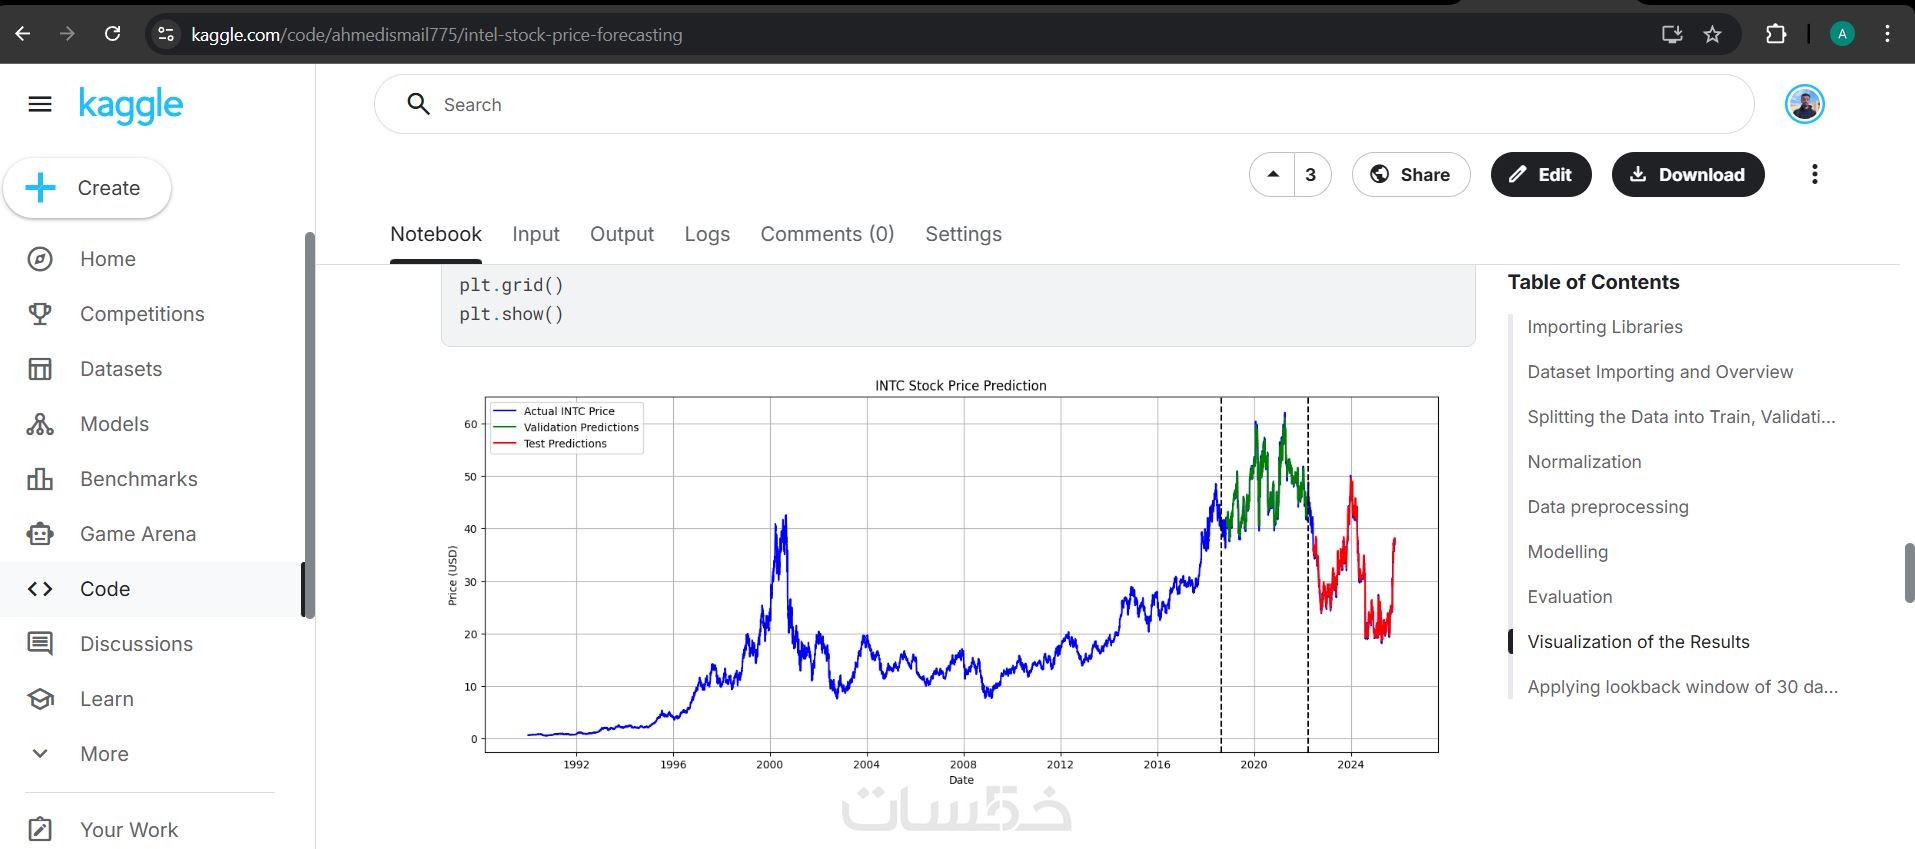Upvote the notebook with the arrow
The width and height of the screenshot is (1915, 849).
click(1272, 174)
